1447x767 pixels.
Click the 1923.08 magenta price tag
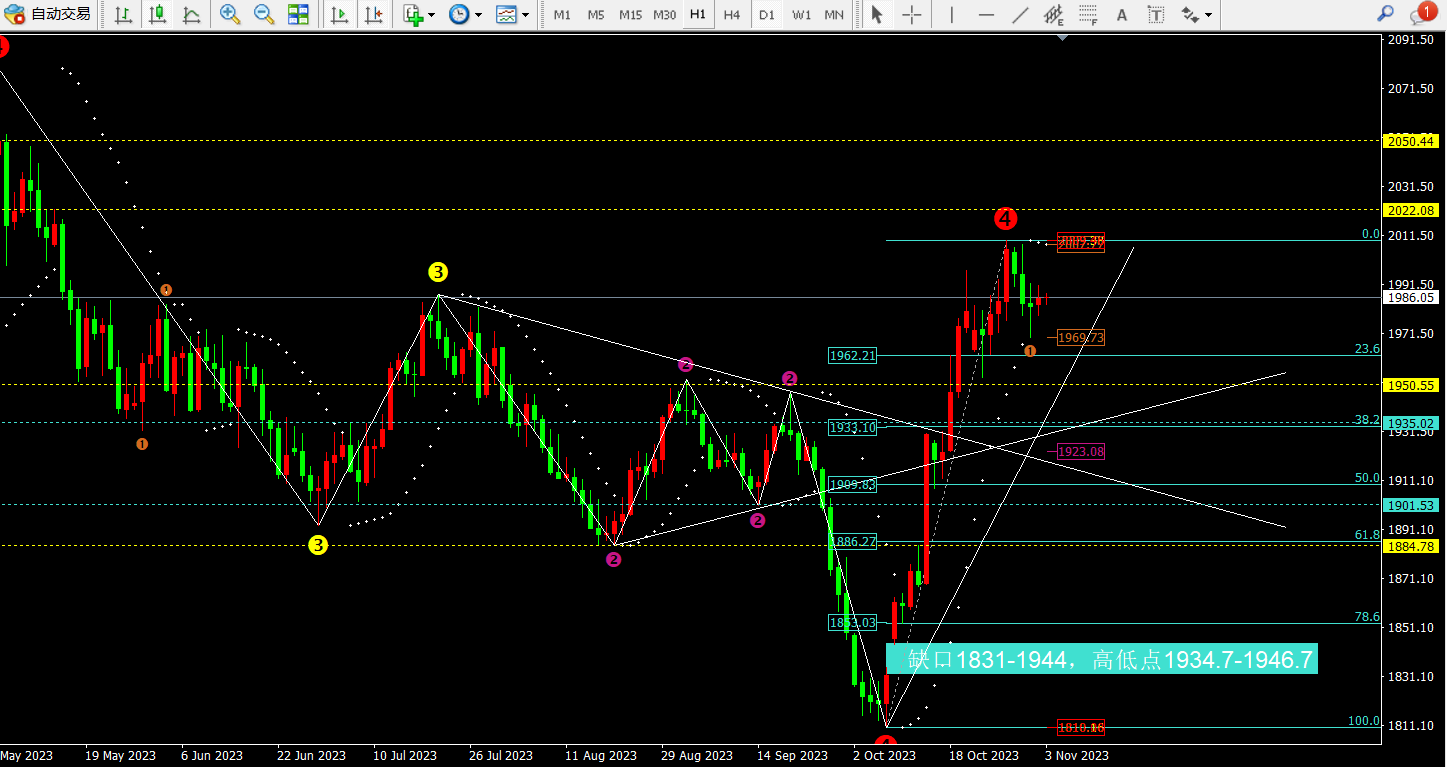pos(1081,451)
